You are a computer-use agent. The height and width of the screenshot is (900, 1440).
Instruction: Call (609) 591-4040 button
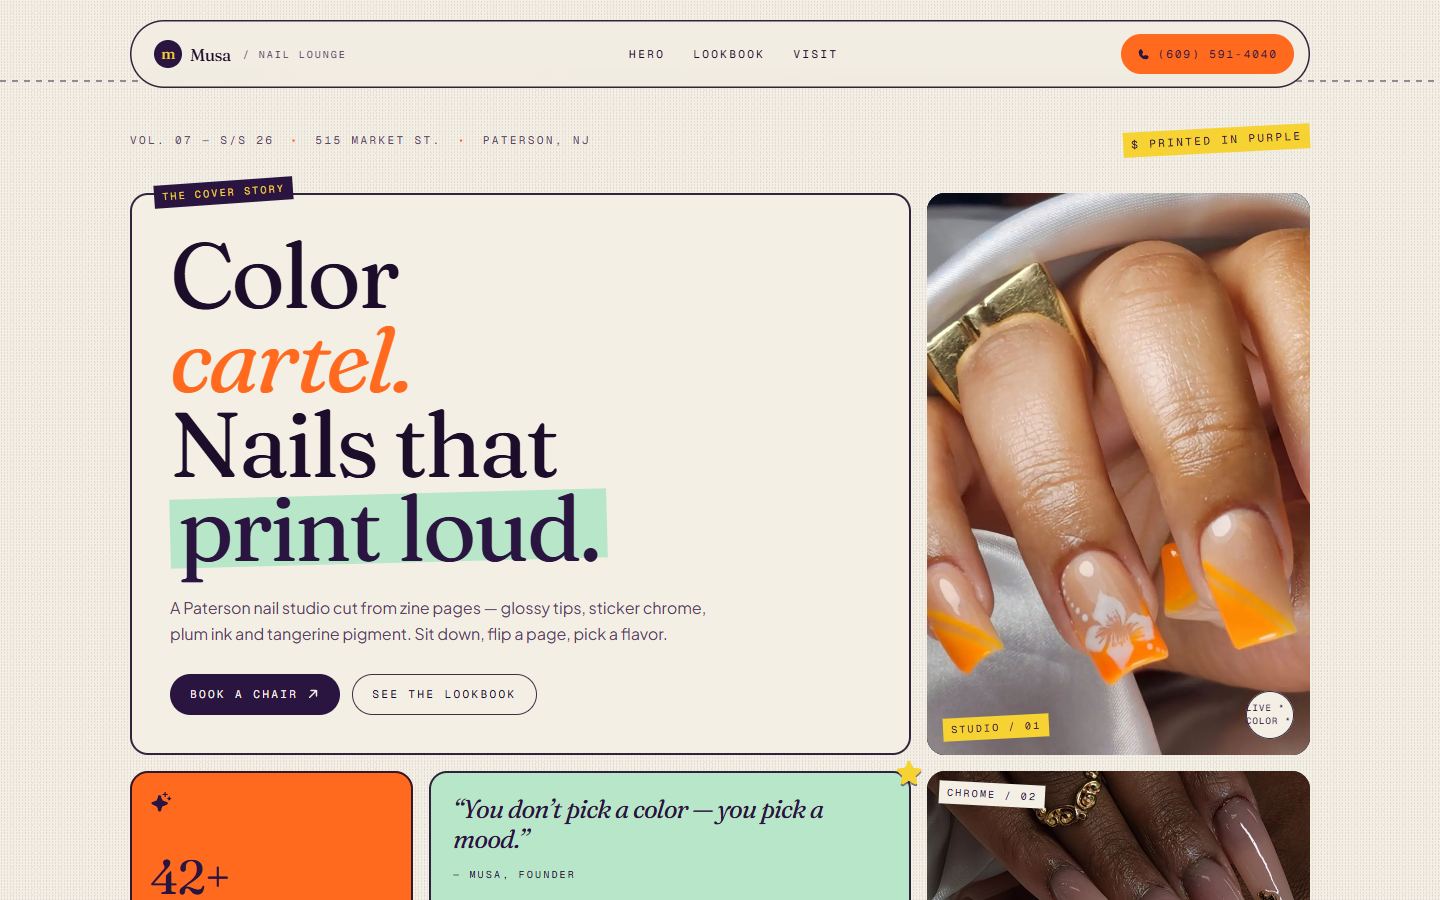1207,54
